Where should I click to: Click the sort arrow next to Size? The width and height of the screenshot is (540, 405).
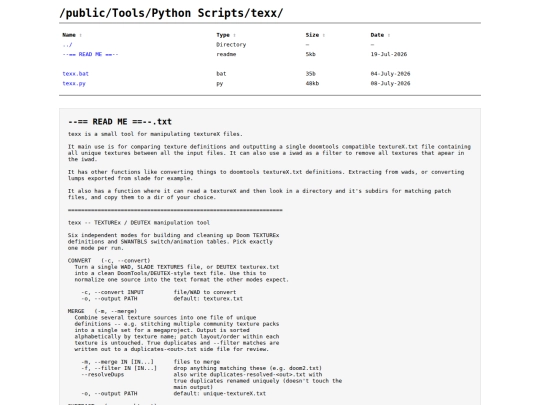pyautogui.click(x=324, y=35)
